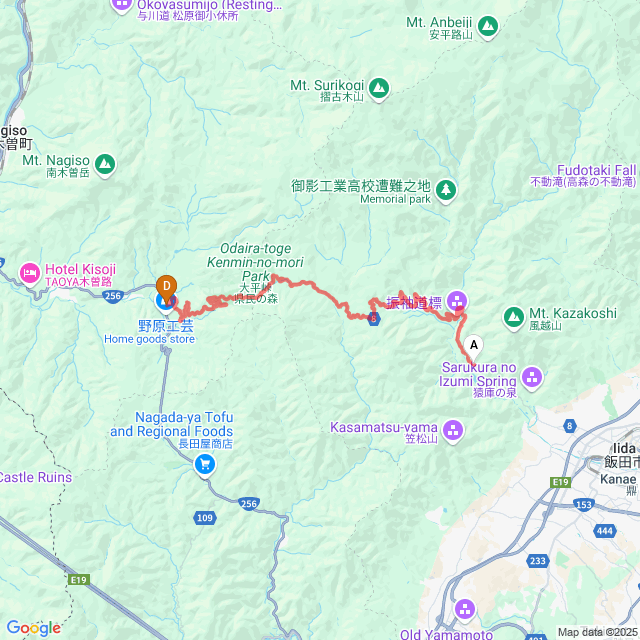Click the white A waypoint marker
The image size is (640, 640).
coord(473,347)
